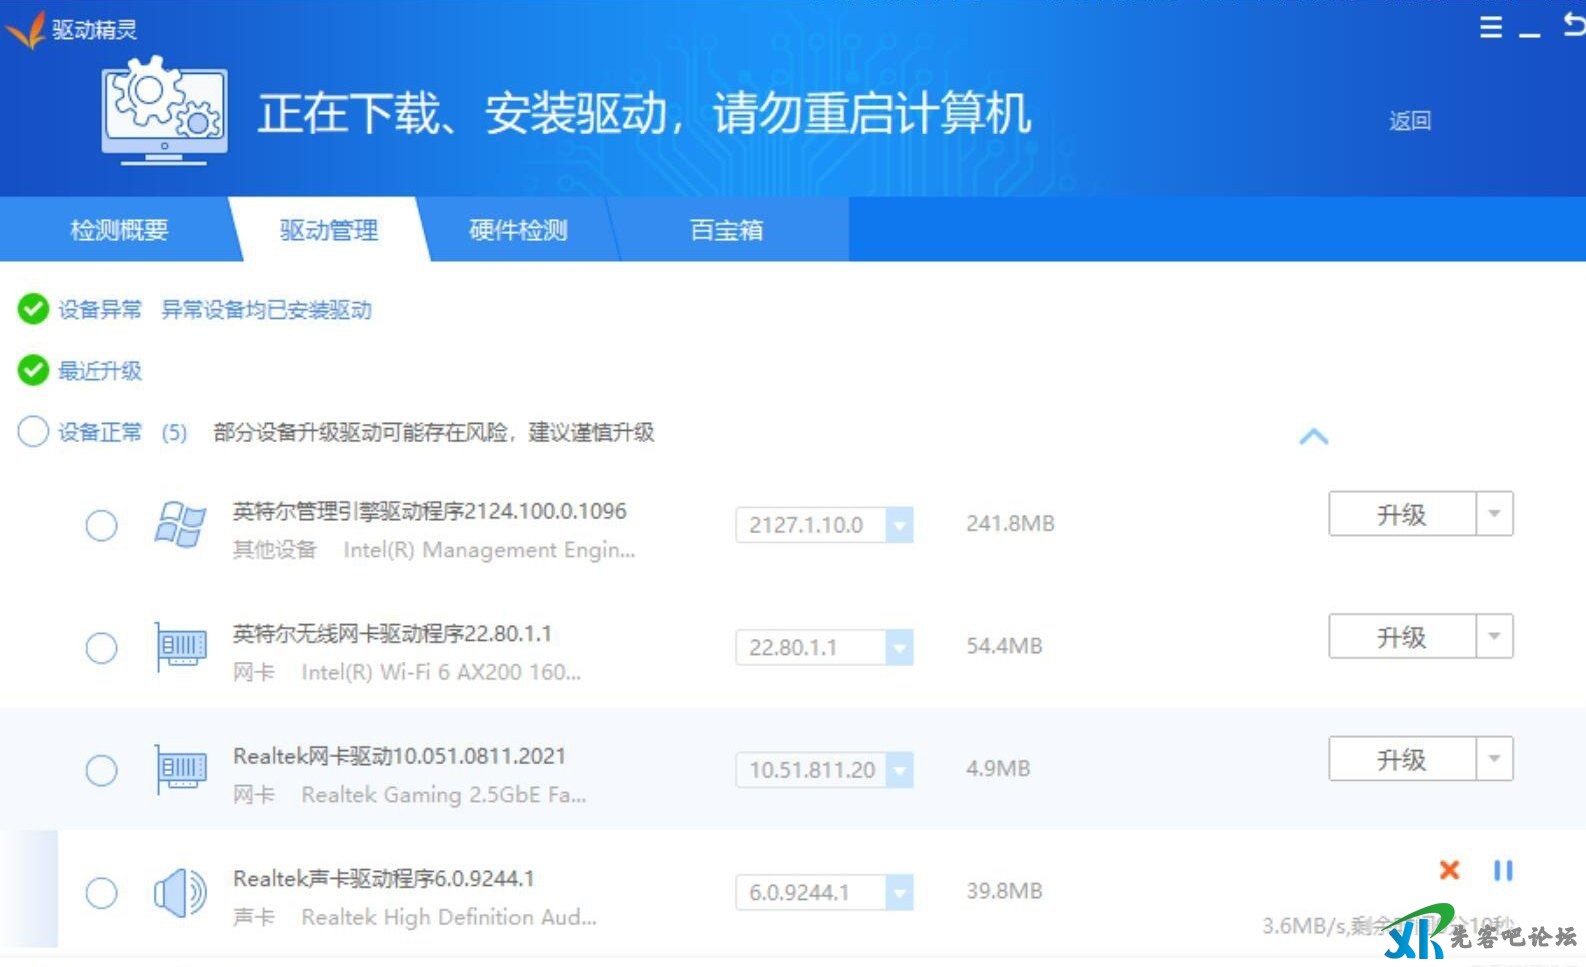Toggle the 设备正常 select-all checkbox

click(33, 432)
